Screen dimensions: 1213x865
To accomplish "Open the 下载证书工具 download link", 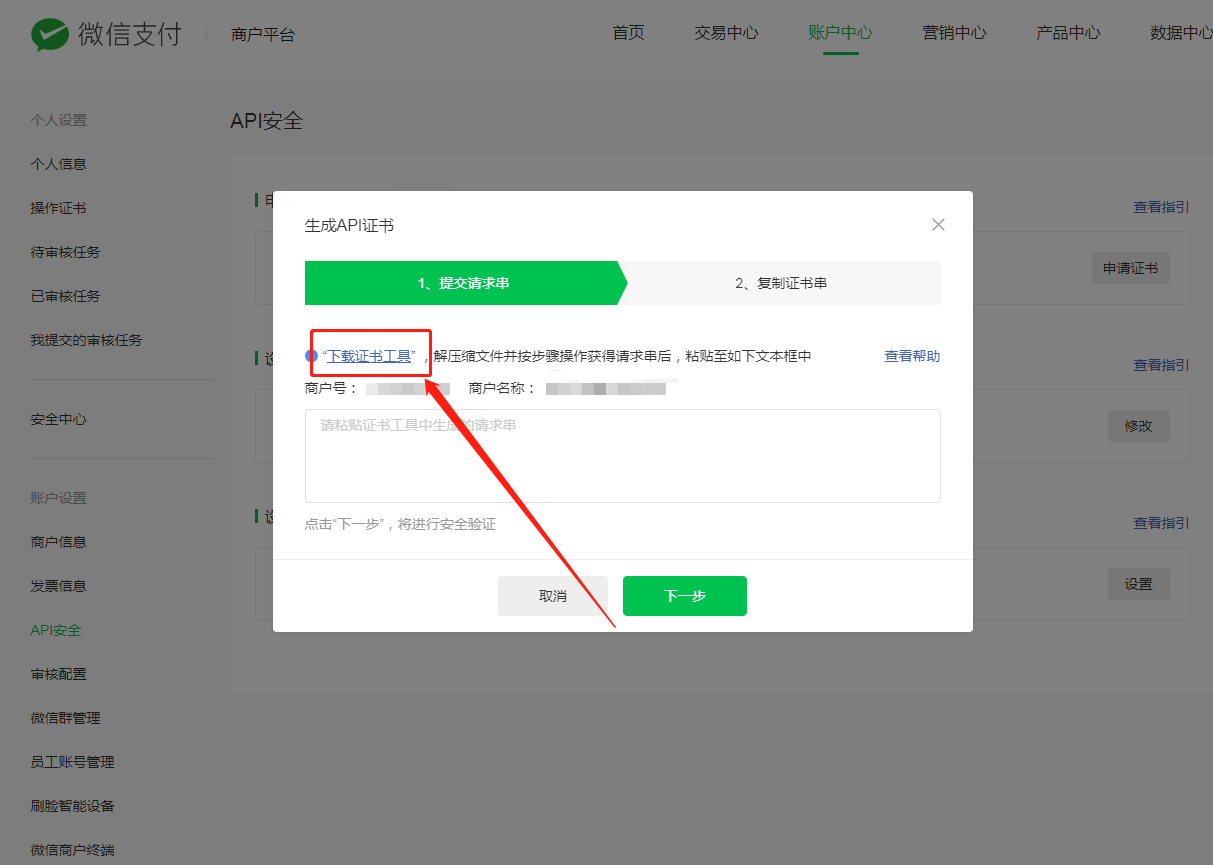I will (369, 356).
